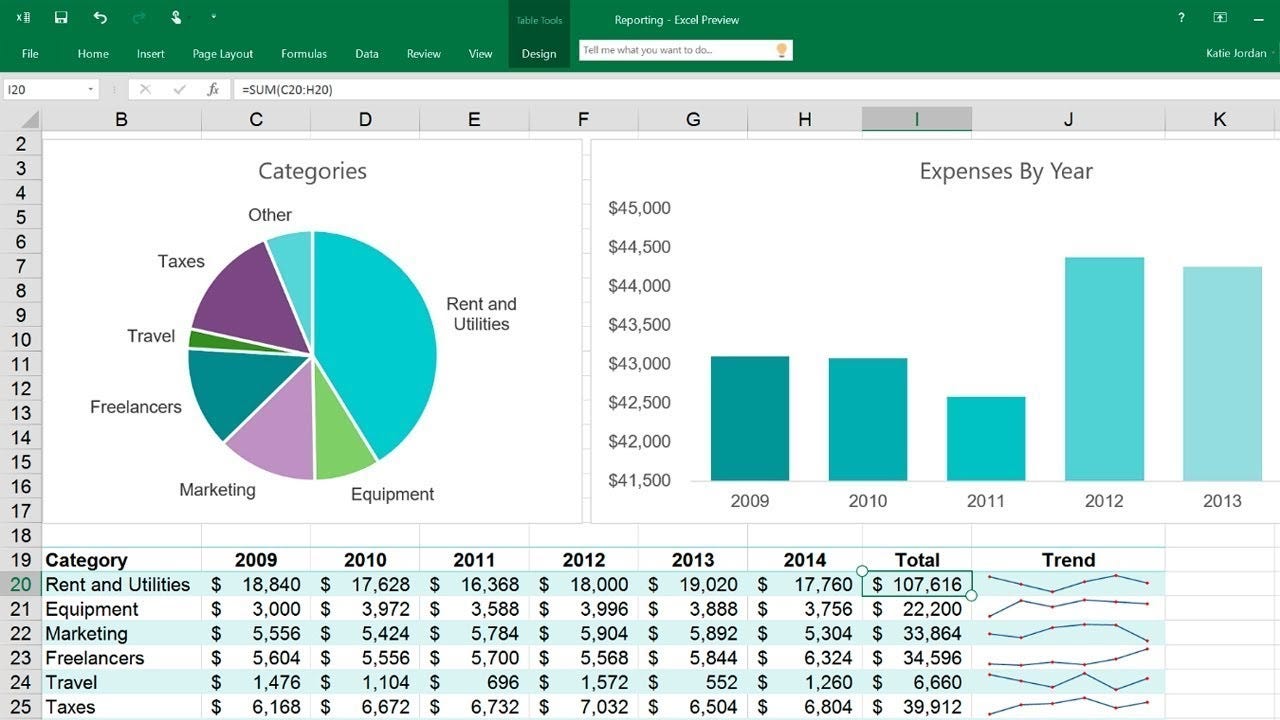Open the File menu
Screen dimensions: 1280x720
click(29, 53)
